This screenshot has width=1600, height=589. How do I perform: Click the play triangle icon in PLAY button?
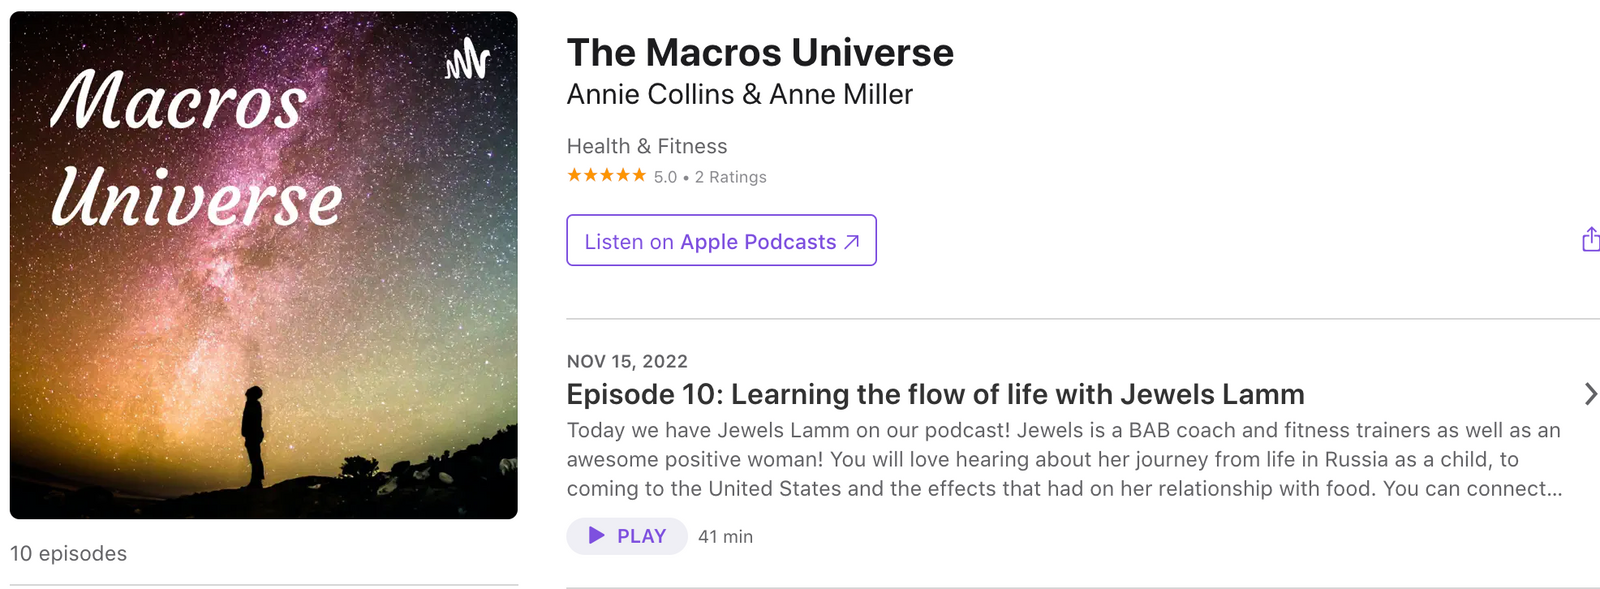[597, 536]
